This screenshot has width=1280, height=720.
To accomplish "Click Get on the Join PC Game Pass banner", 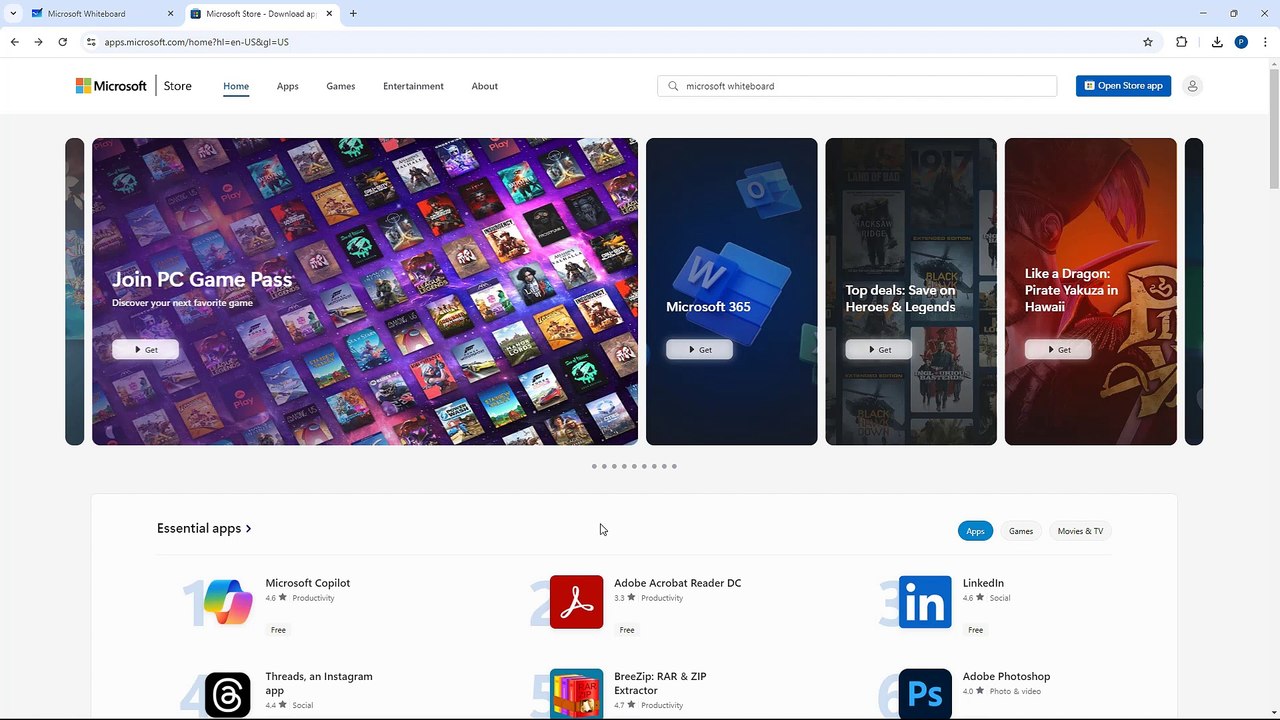I will (145, 350).
